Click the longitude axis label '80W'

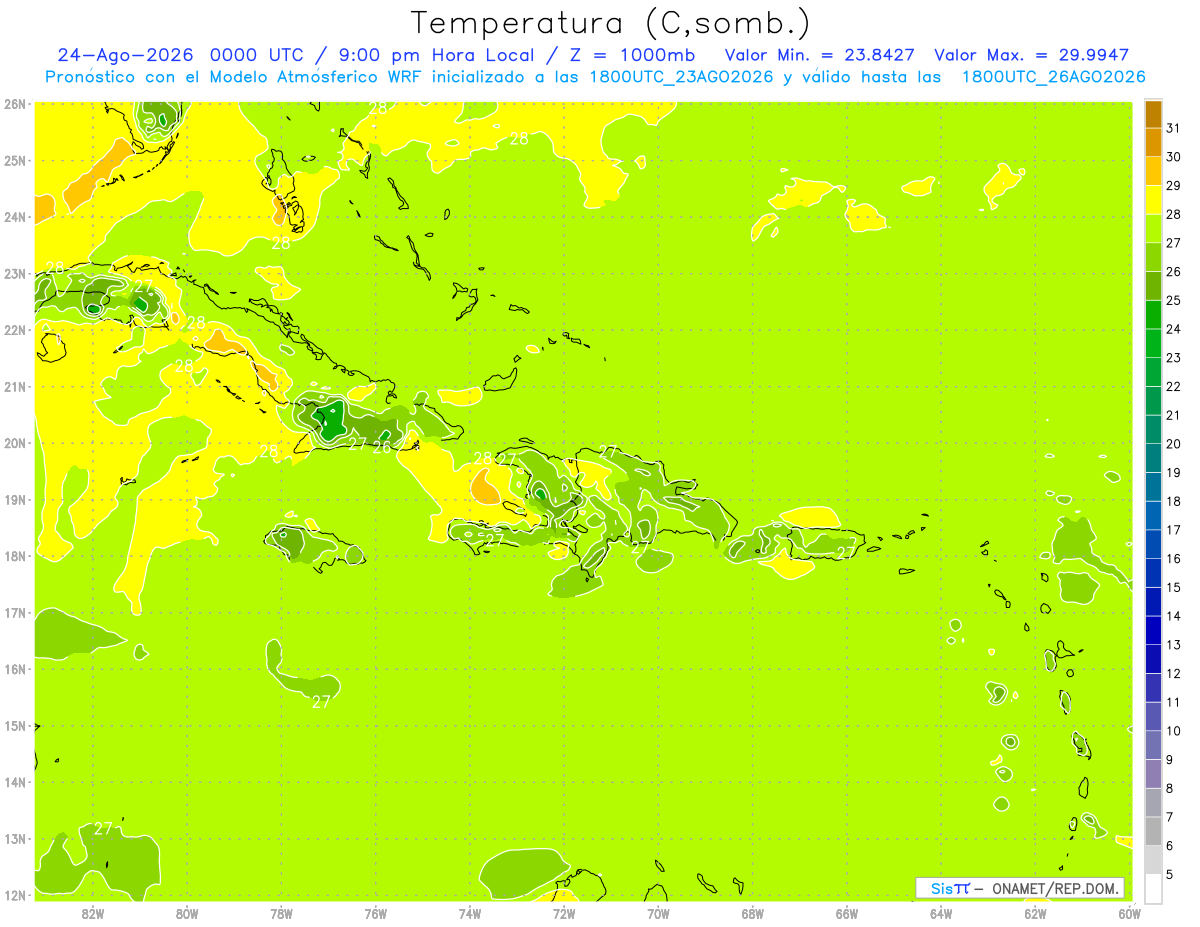tap(187, 913)
